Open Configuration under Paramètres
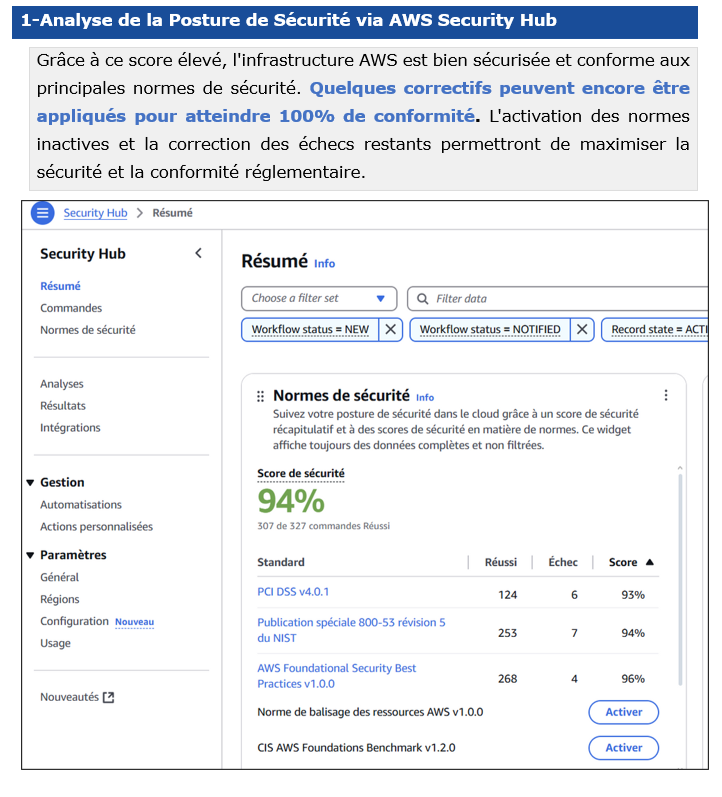 (74, 621)
